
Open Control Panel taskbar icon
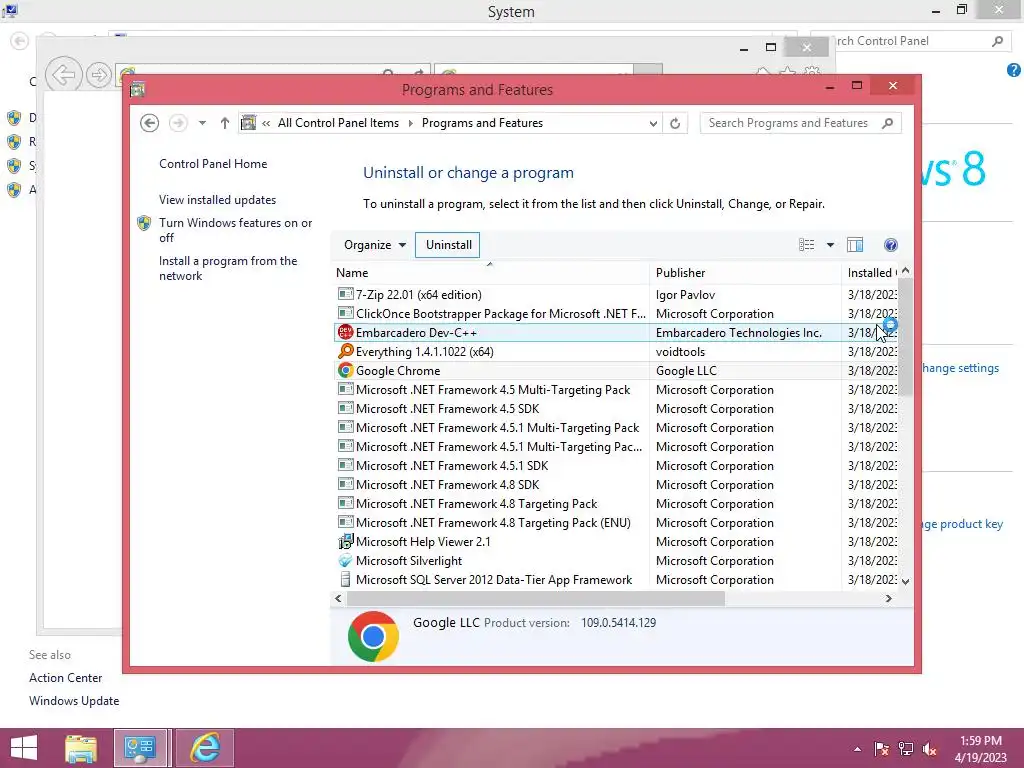click(x=140, y=748)
